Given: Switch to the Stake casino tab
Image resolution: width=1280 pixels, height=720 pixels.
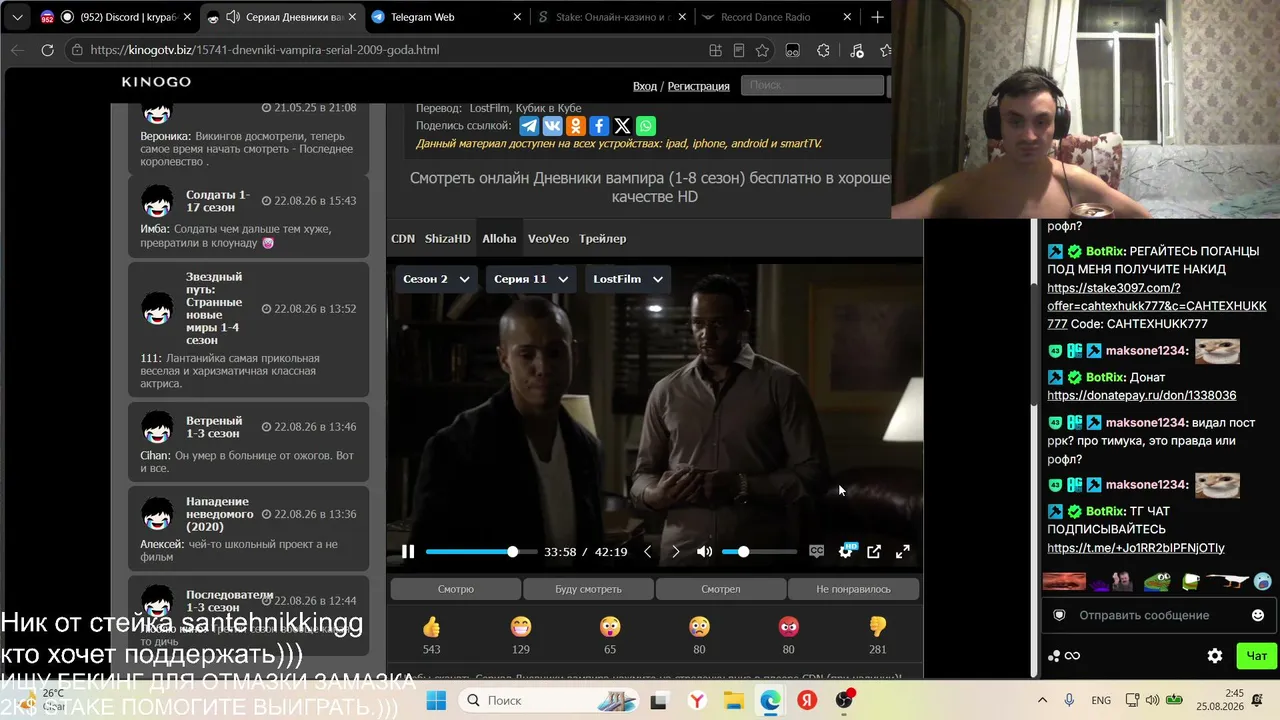Looking at the screenshot, I should [611, 17].
